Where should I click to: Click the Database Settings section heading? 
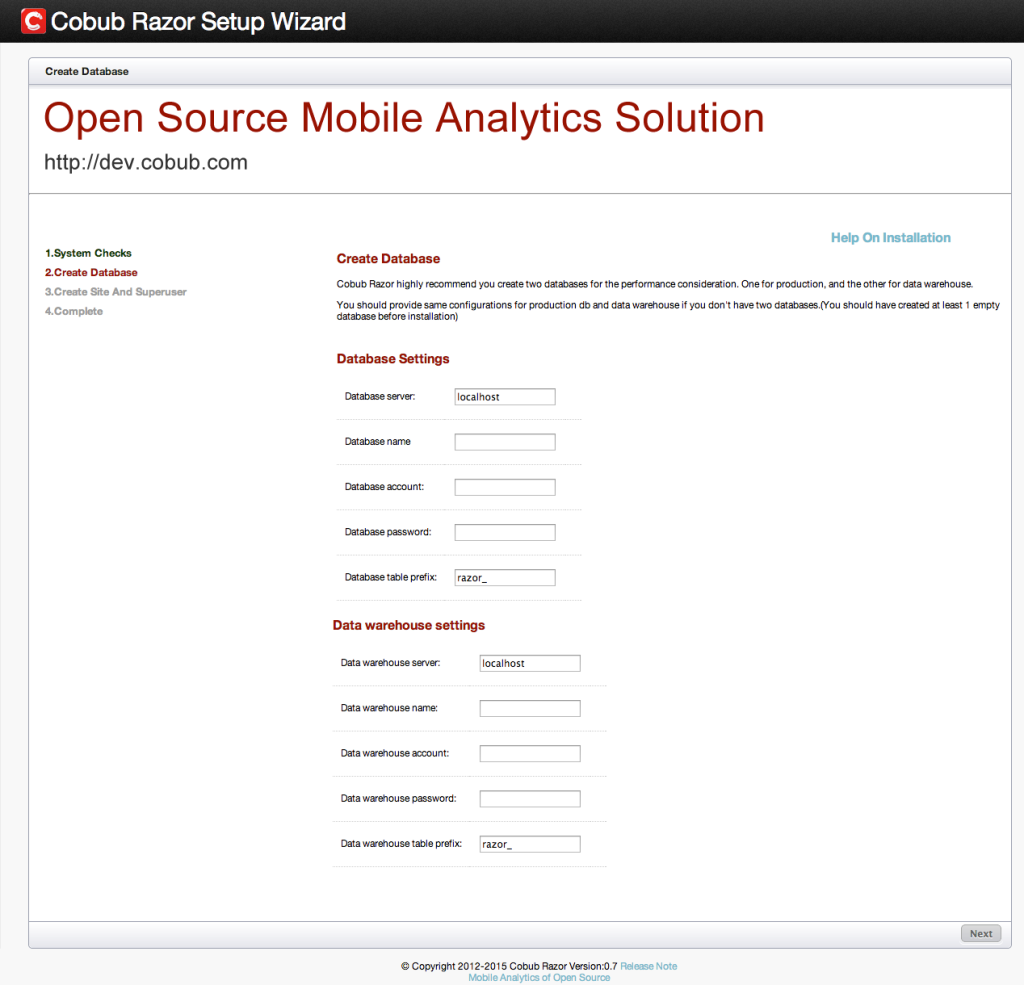click(392, 359)
